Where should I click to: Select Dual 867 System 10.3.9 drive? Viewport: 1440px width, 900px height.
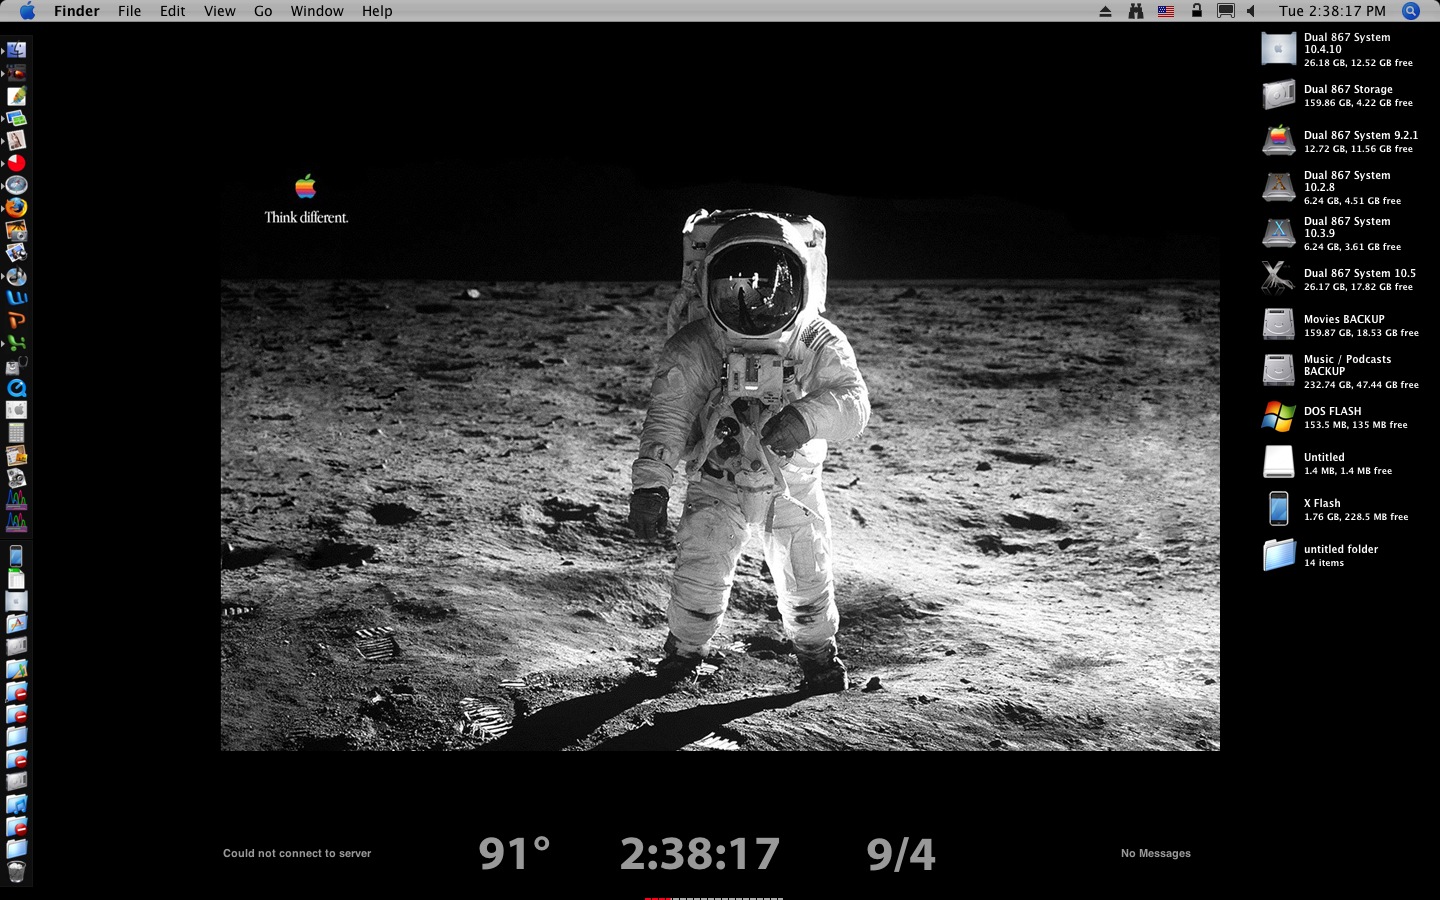pyautogui.click(x=1278, y=233)
